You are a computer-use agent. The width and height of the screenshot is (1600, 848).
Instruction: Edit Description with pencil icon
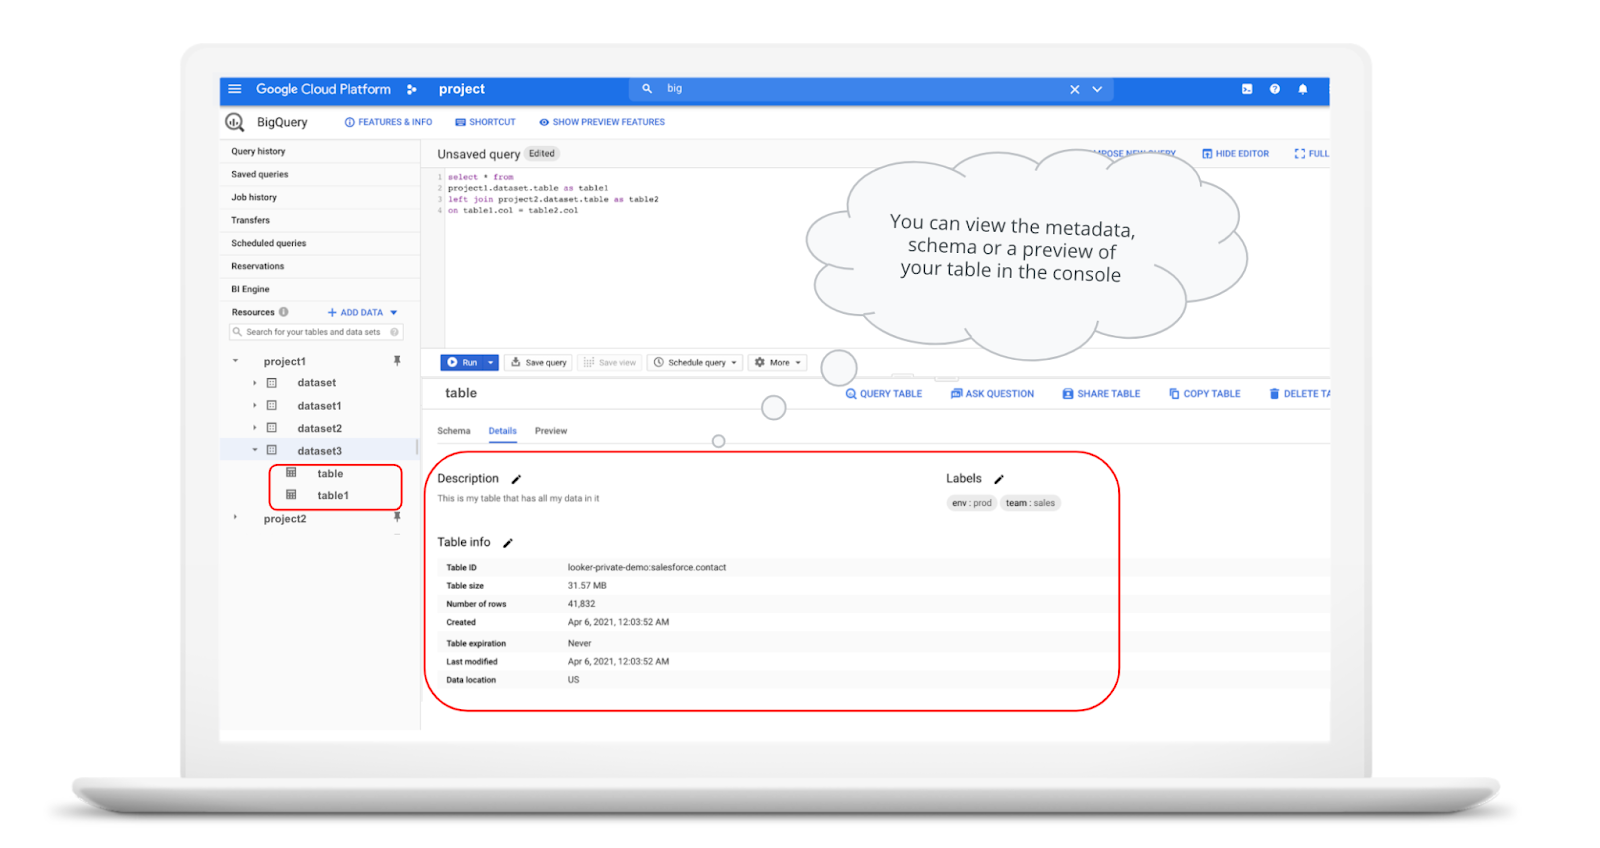pos(516,479)
